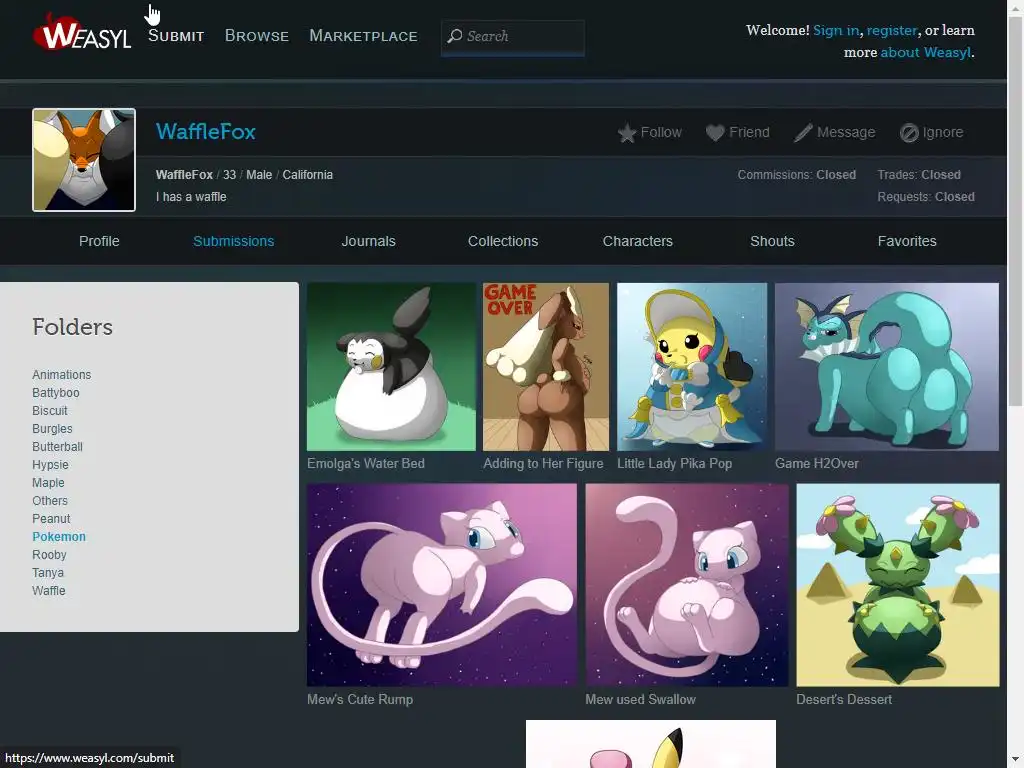Open Desert's Dessert thumbnail
Image resolution: width=1024 pixels, height=768 pixels.
[898, 584]
